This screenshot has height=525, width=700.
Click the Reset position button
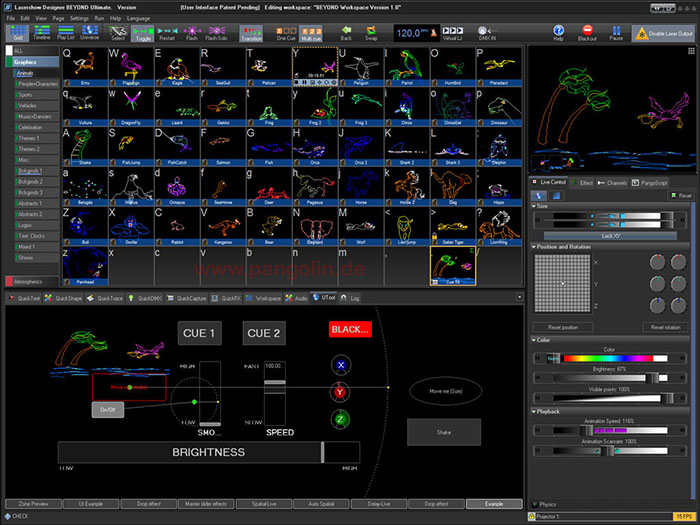[563, 327]
